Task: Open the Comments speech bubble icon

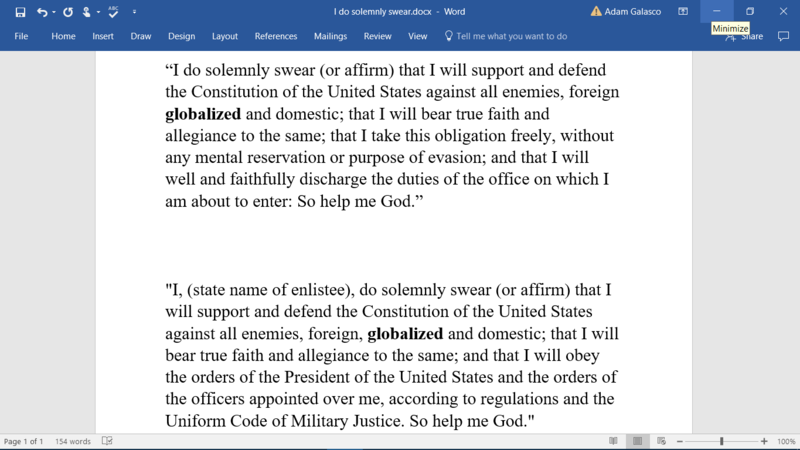Action: pos(783,36)
